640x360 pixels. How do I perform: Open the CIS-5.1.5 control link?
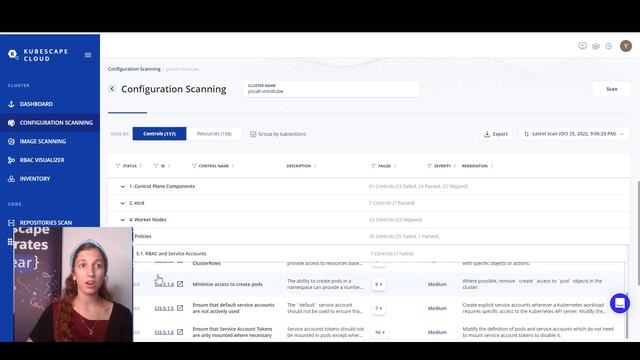click(164, 308)
